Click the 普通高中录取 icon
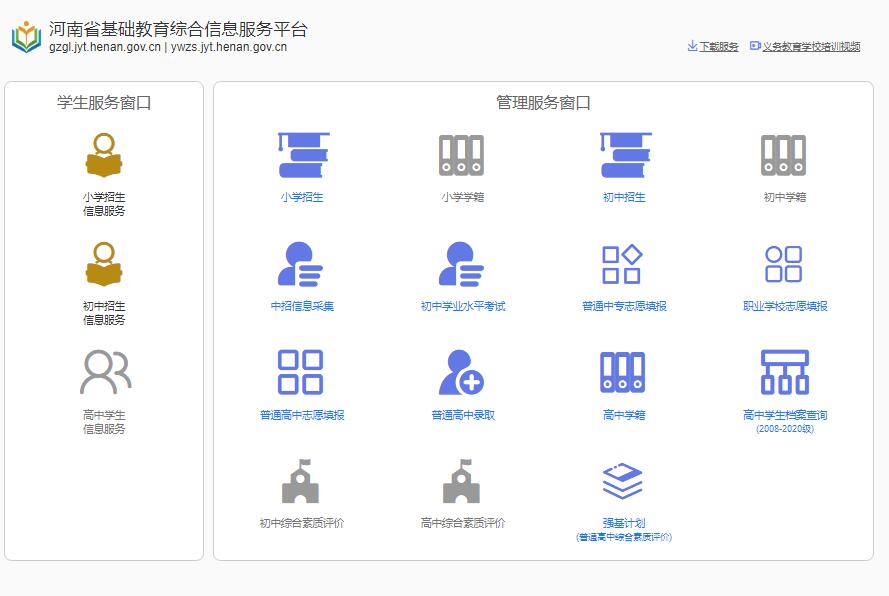The width and height of the screenshot is (889, 596). tap(462, 373)
